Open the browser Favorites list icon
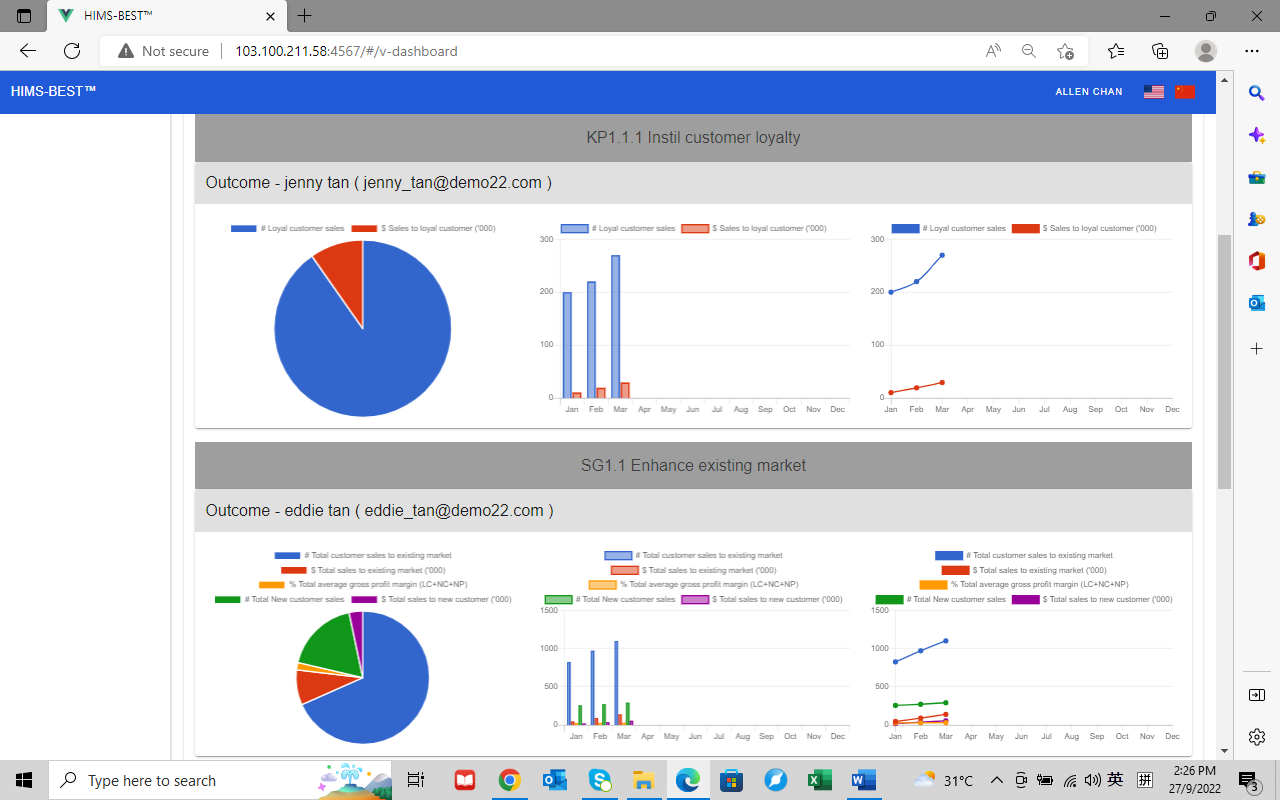The image size is (1280, 800). tap(1116, 51)
